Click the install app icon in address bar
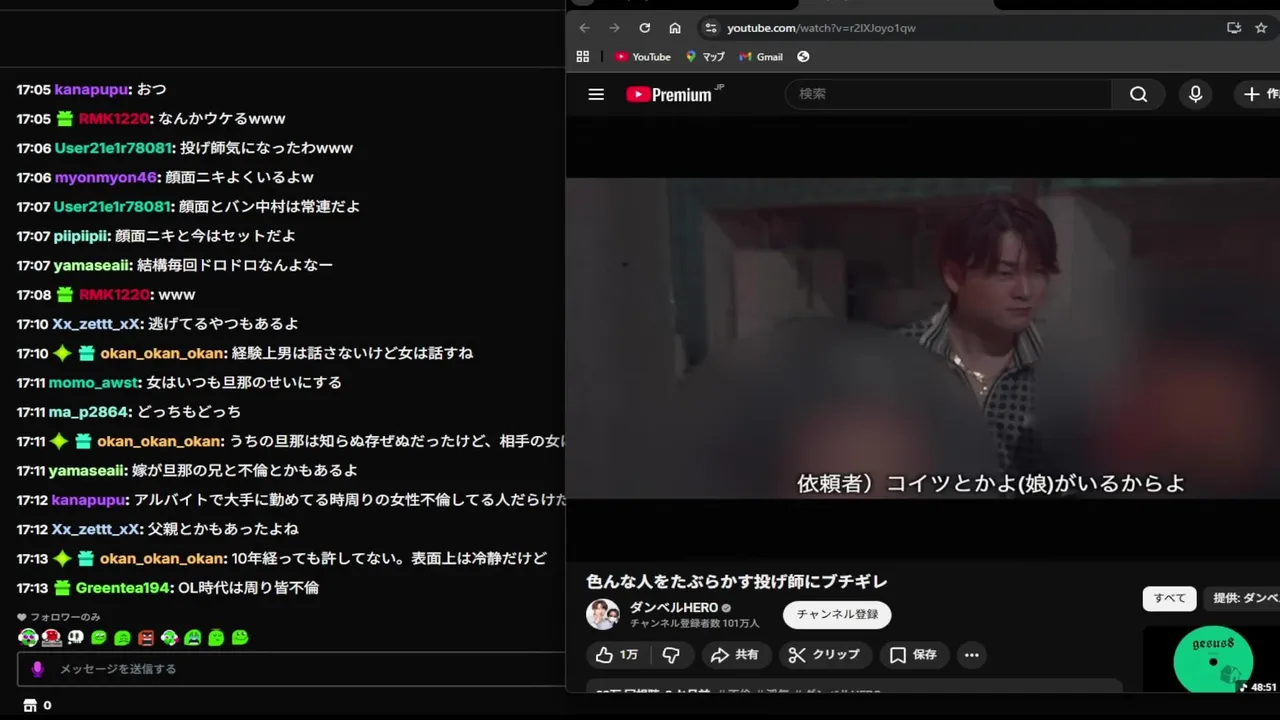1280x720 pixels. tap(1234, 28)
